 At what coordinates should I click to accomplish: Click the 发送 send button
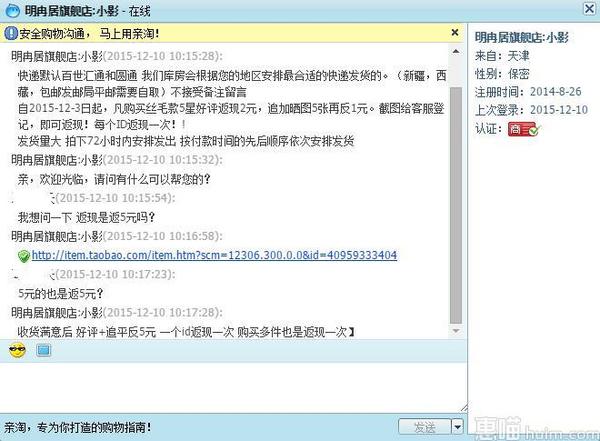[x=424, y=427]
